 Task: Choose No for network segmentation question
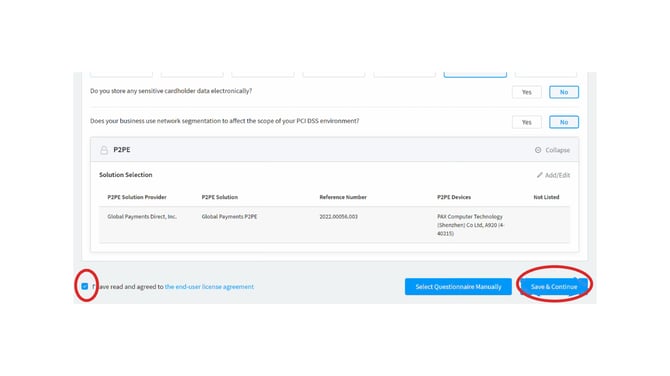click(564, 122)
